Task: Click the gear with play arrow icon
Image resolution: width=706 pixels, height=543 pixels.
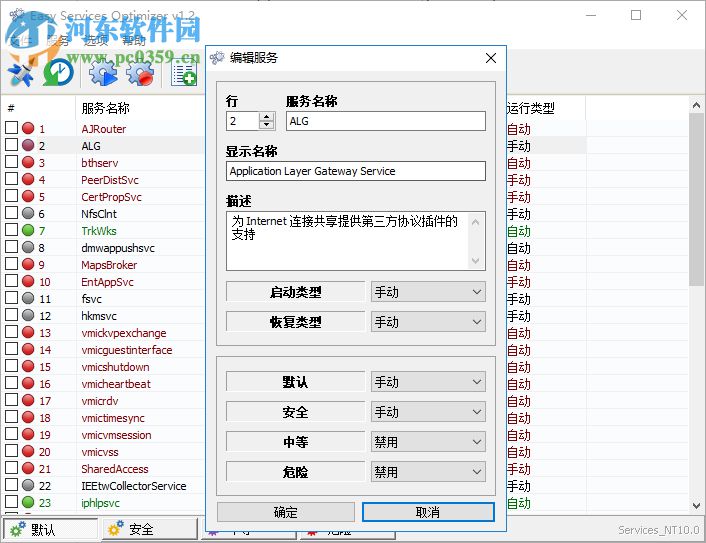Action: [x=103, y=73]
